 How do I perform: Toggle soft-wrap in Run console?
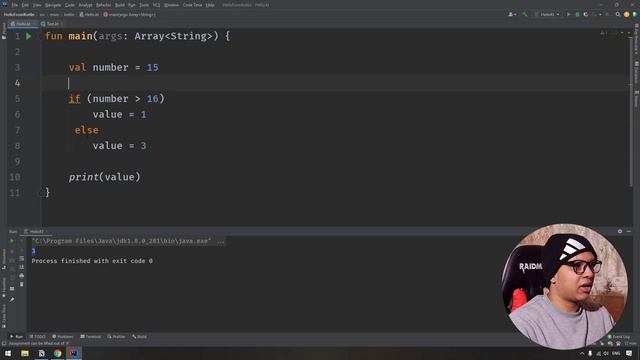pos(22,258)
